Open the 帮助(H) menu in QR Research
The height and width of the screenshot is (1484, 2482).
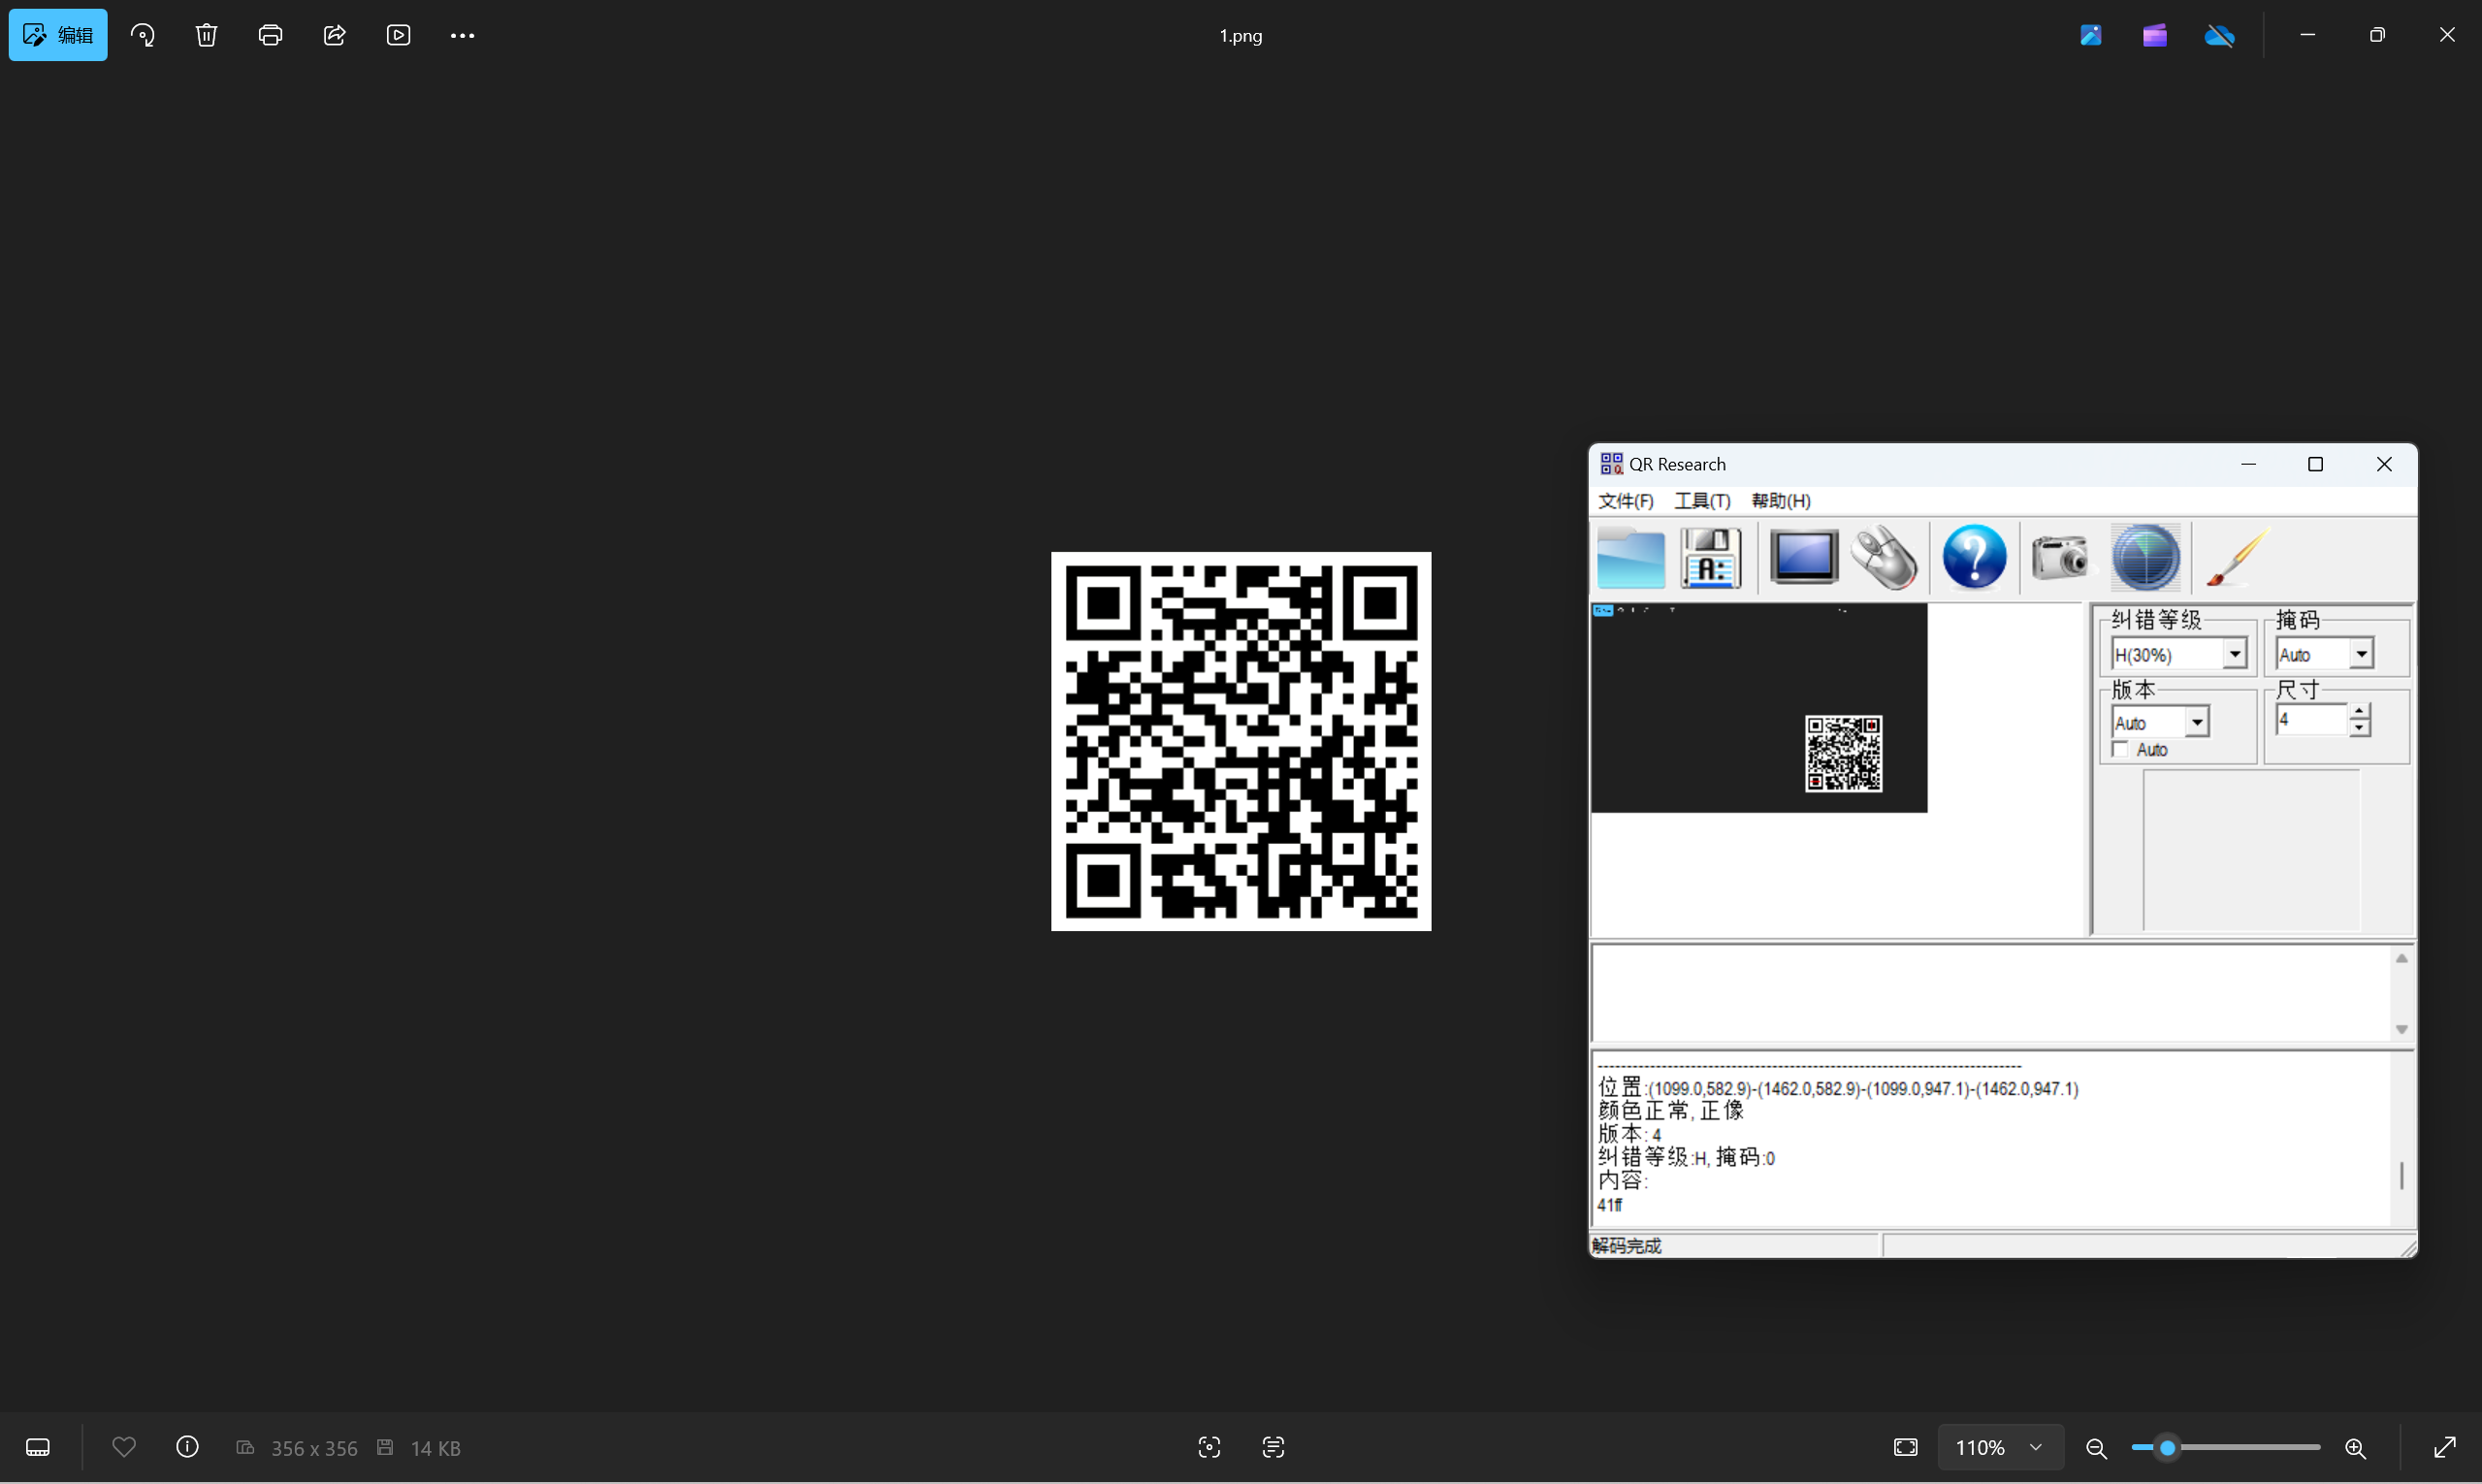(x=1781, y=501)
